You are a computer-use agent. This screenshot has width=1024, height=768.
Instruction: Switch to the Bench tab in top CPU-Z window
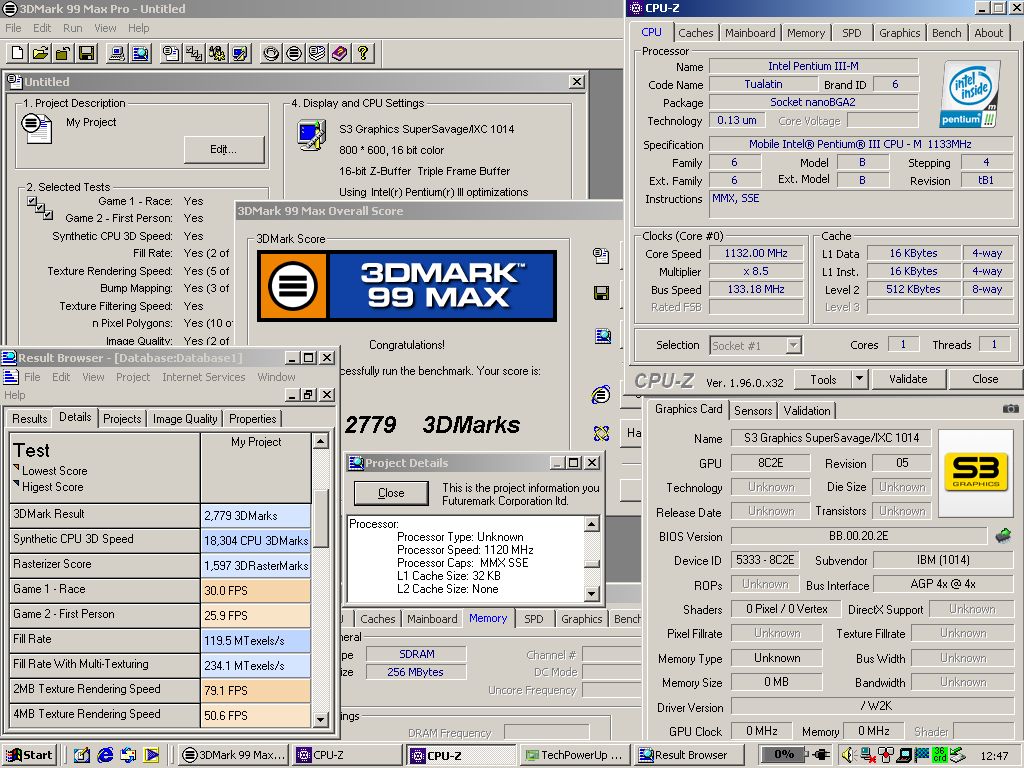[x=946, y=33]
